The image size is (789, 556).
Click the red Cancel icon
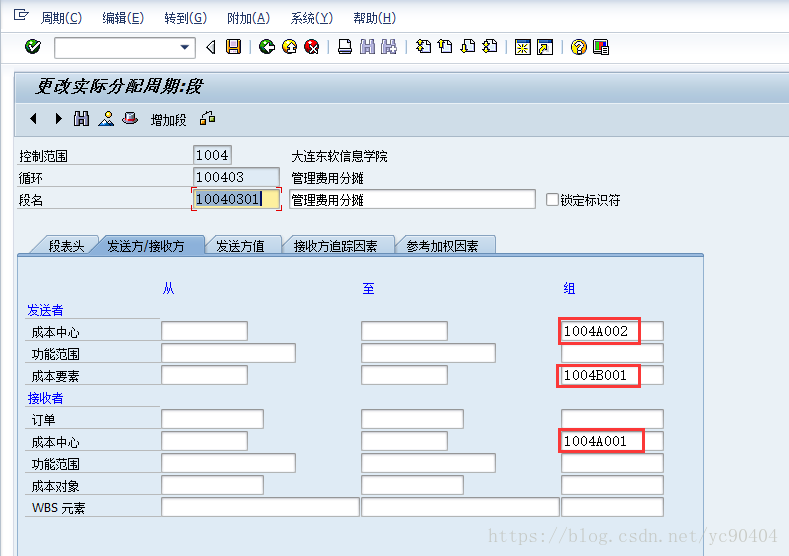pos(312,47)
